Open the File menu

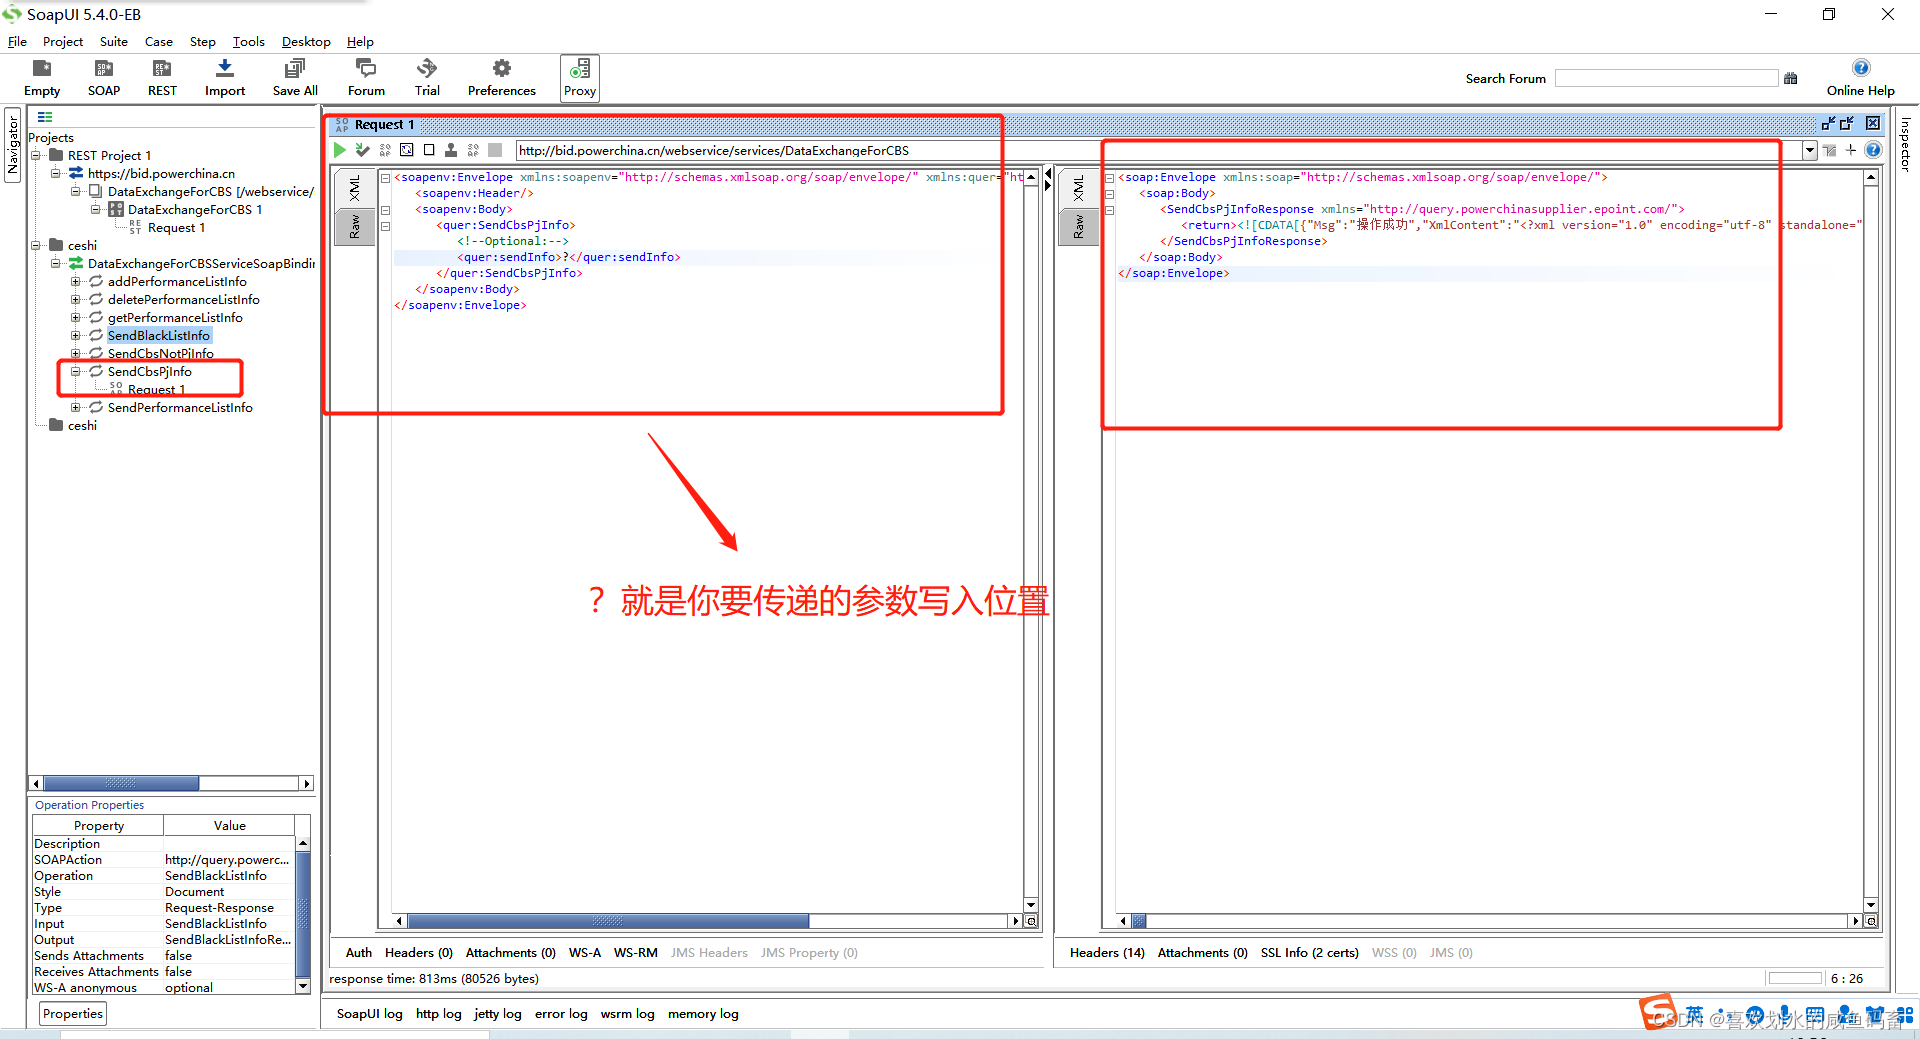point(17,41)
